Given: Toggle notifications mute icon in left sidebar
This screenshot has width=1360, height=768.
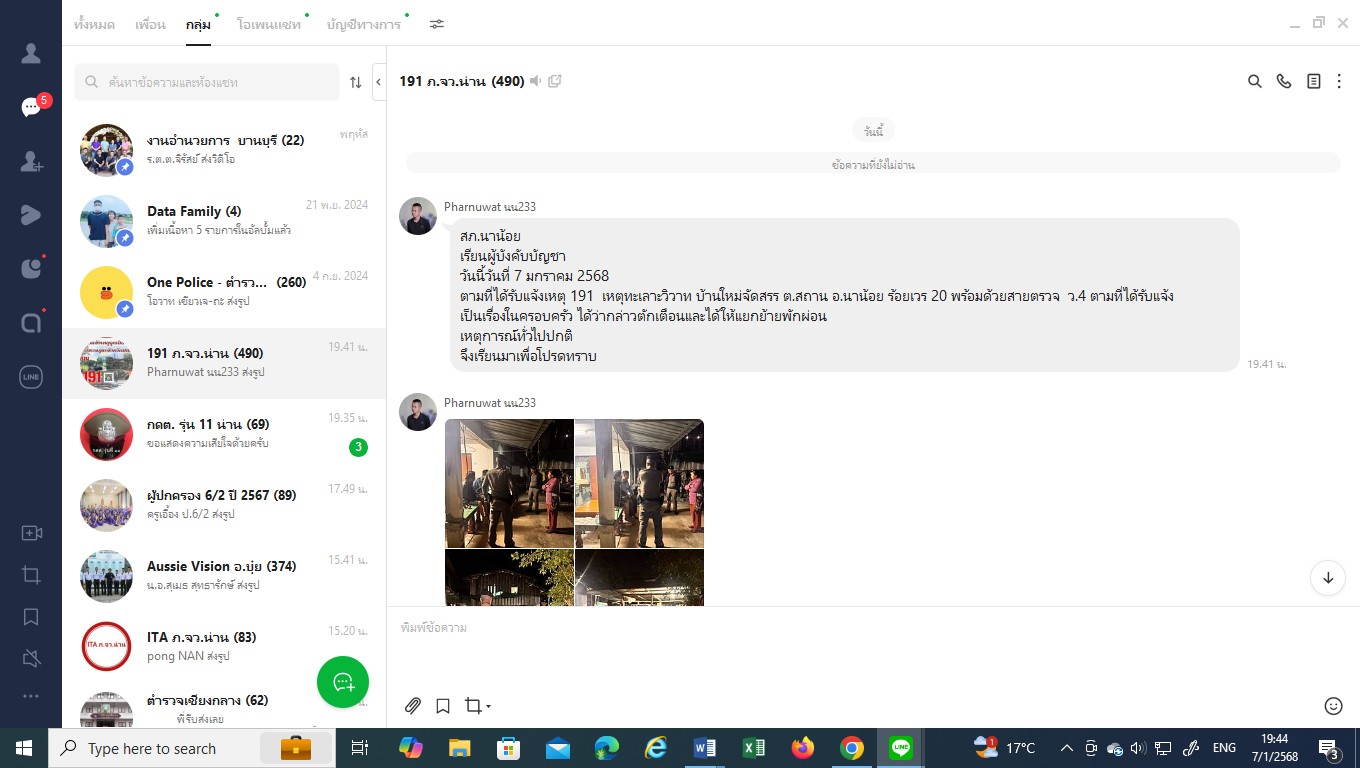Looking at the screenshot, I should click(x=31, y=658).
